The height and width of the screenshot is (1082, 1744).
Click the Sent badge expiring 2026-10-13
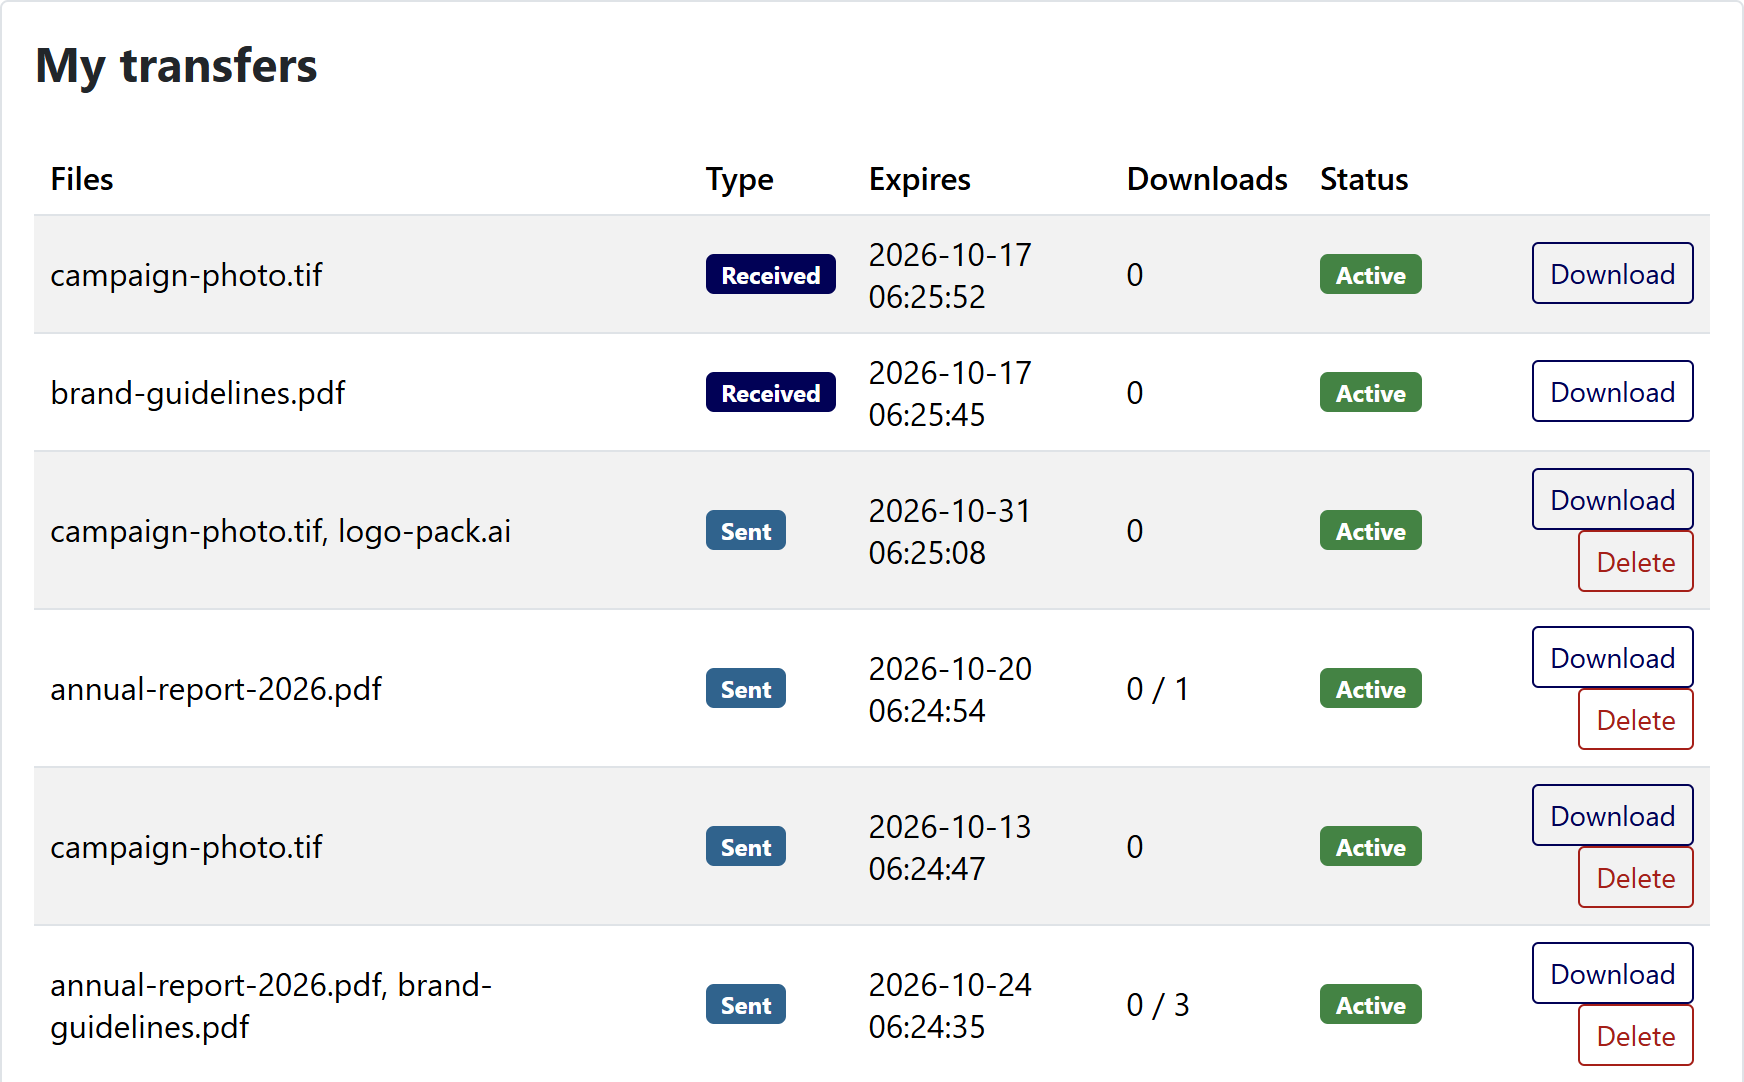tap(745, 846)
